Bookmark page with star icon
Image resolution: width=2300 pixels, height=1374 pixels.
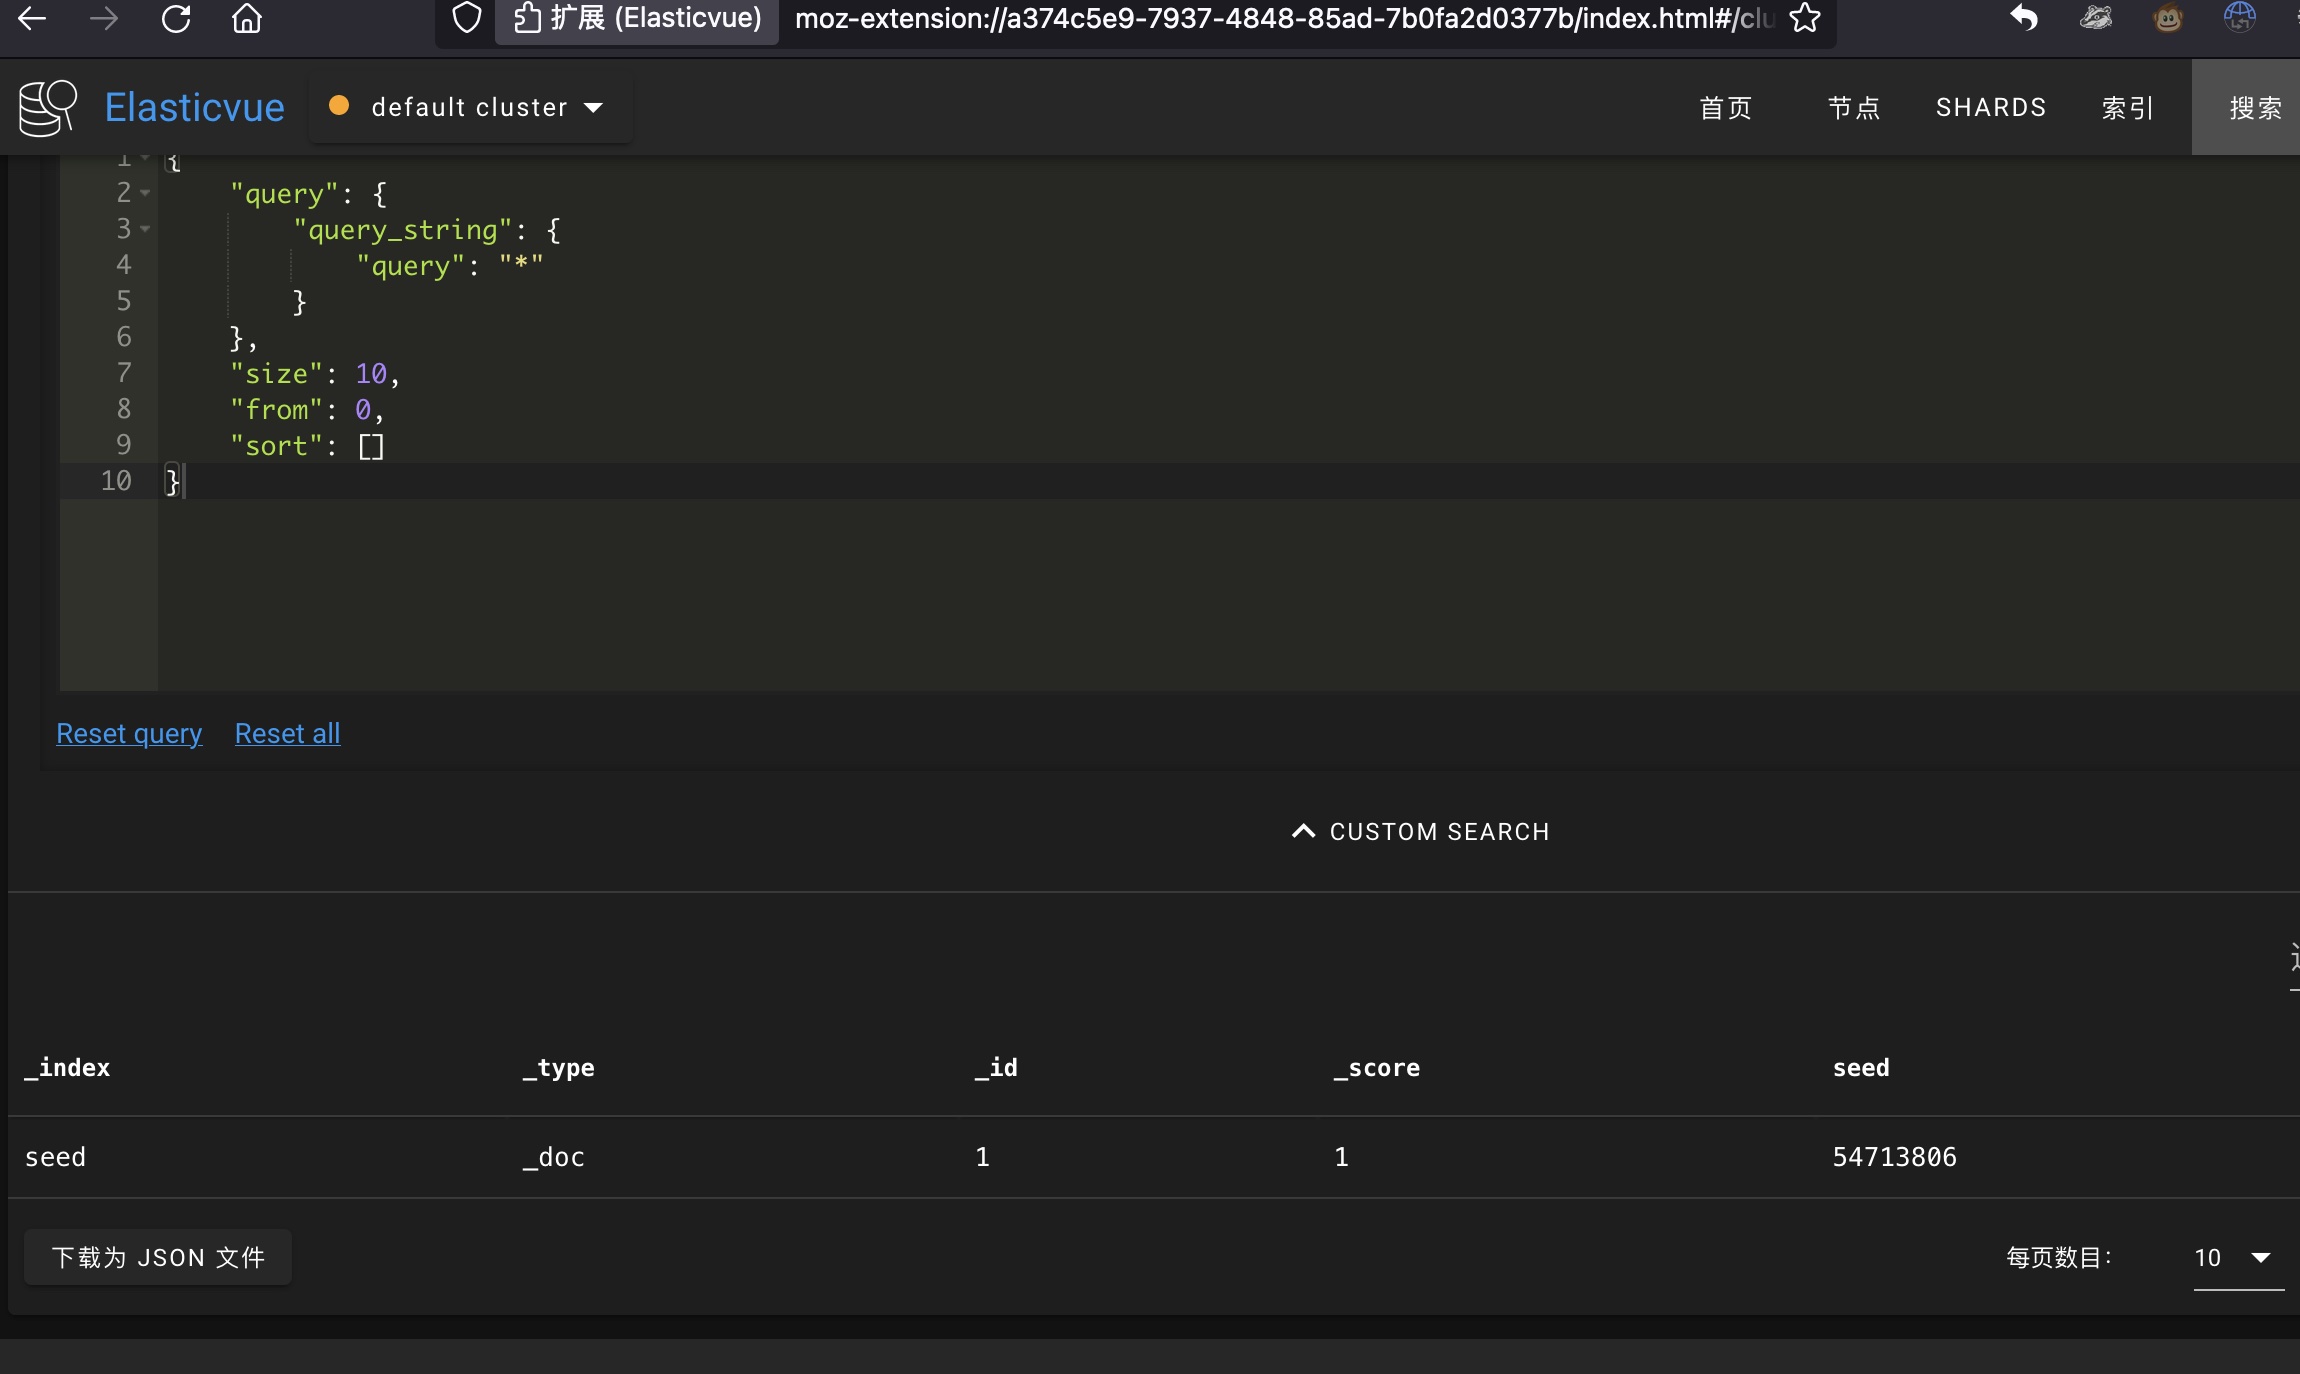click(x=1805, y=18)
